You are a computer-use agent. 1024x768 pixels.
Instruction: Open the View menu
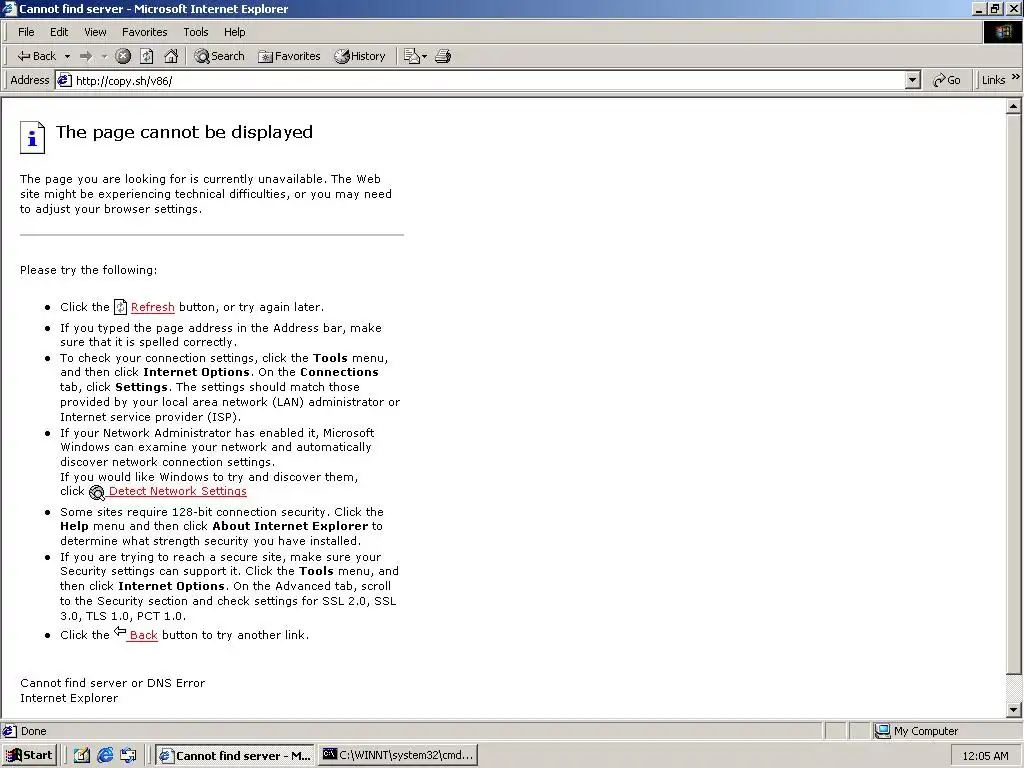point(95,32)
